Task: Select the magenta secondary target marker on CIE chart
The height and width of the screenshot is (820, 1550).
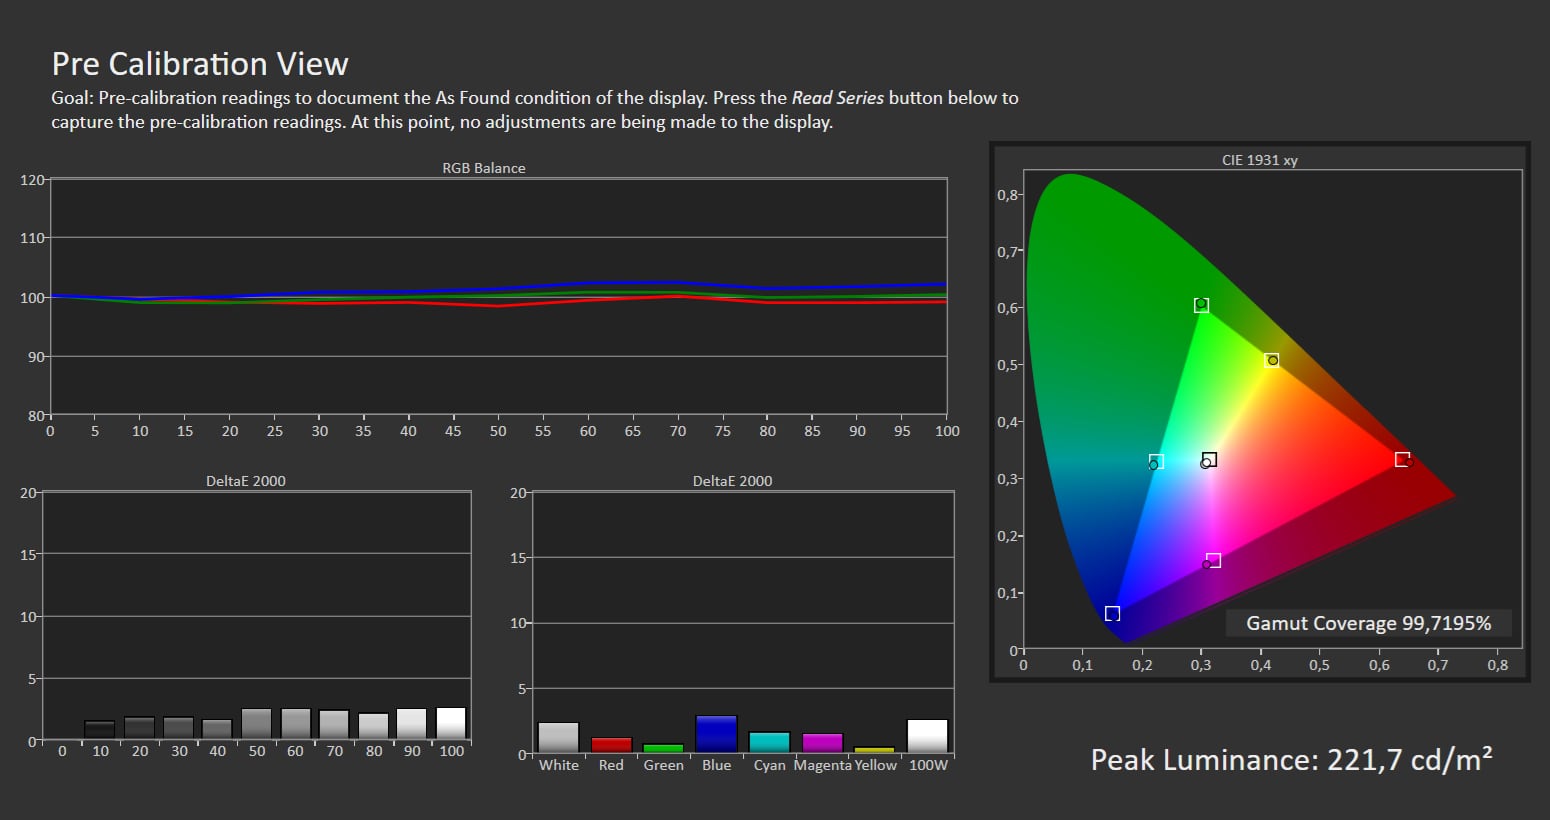Action: [x=1213, y=560]
